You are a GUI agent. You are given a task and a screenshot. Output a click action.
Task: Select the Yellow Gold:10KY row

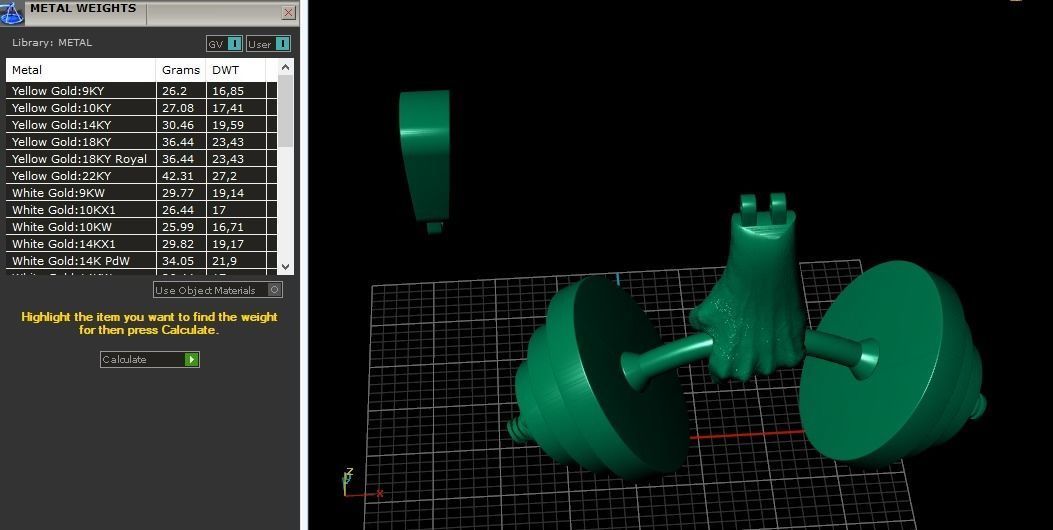point(141,107)
